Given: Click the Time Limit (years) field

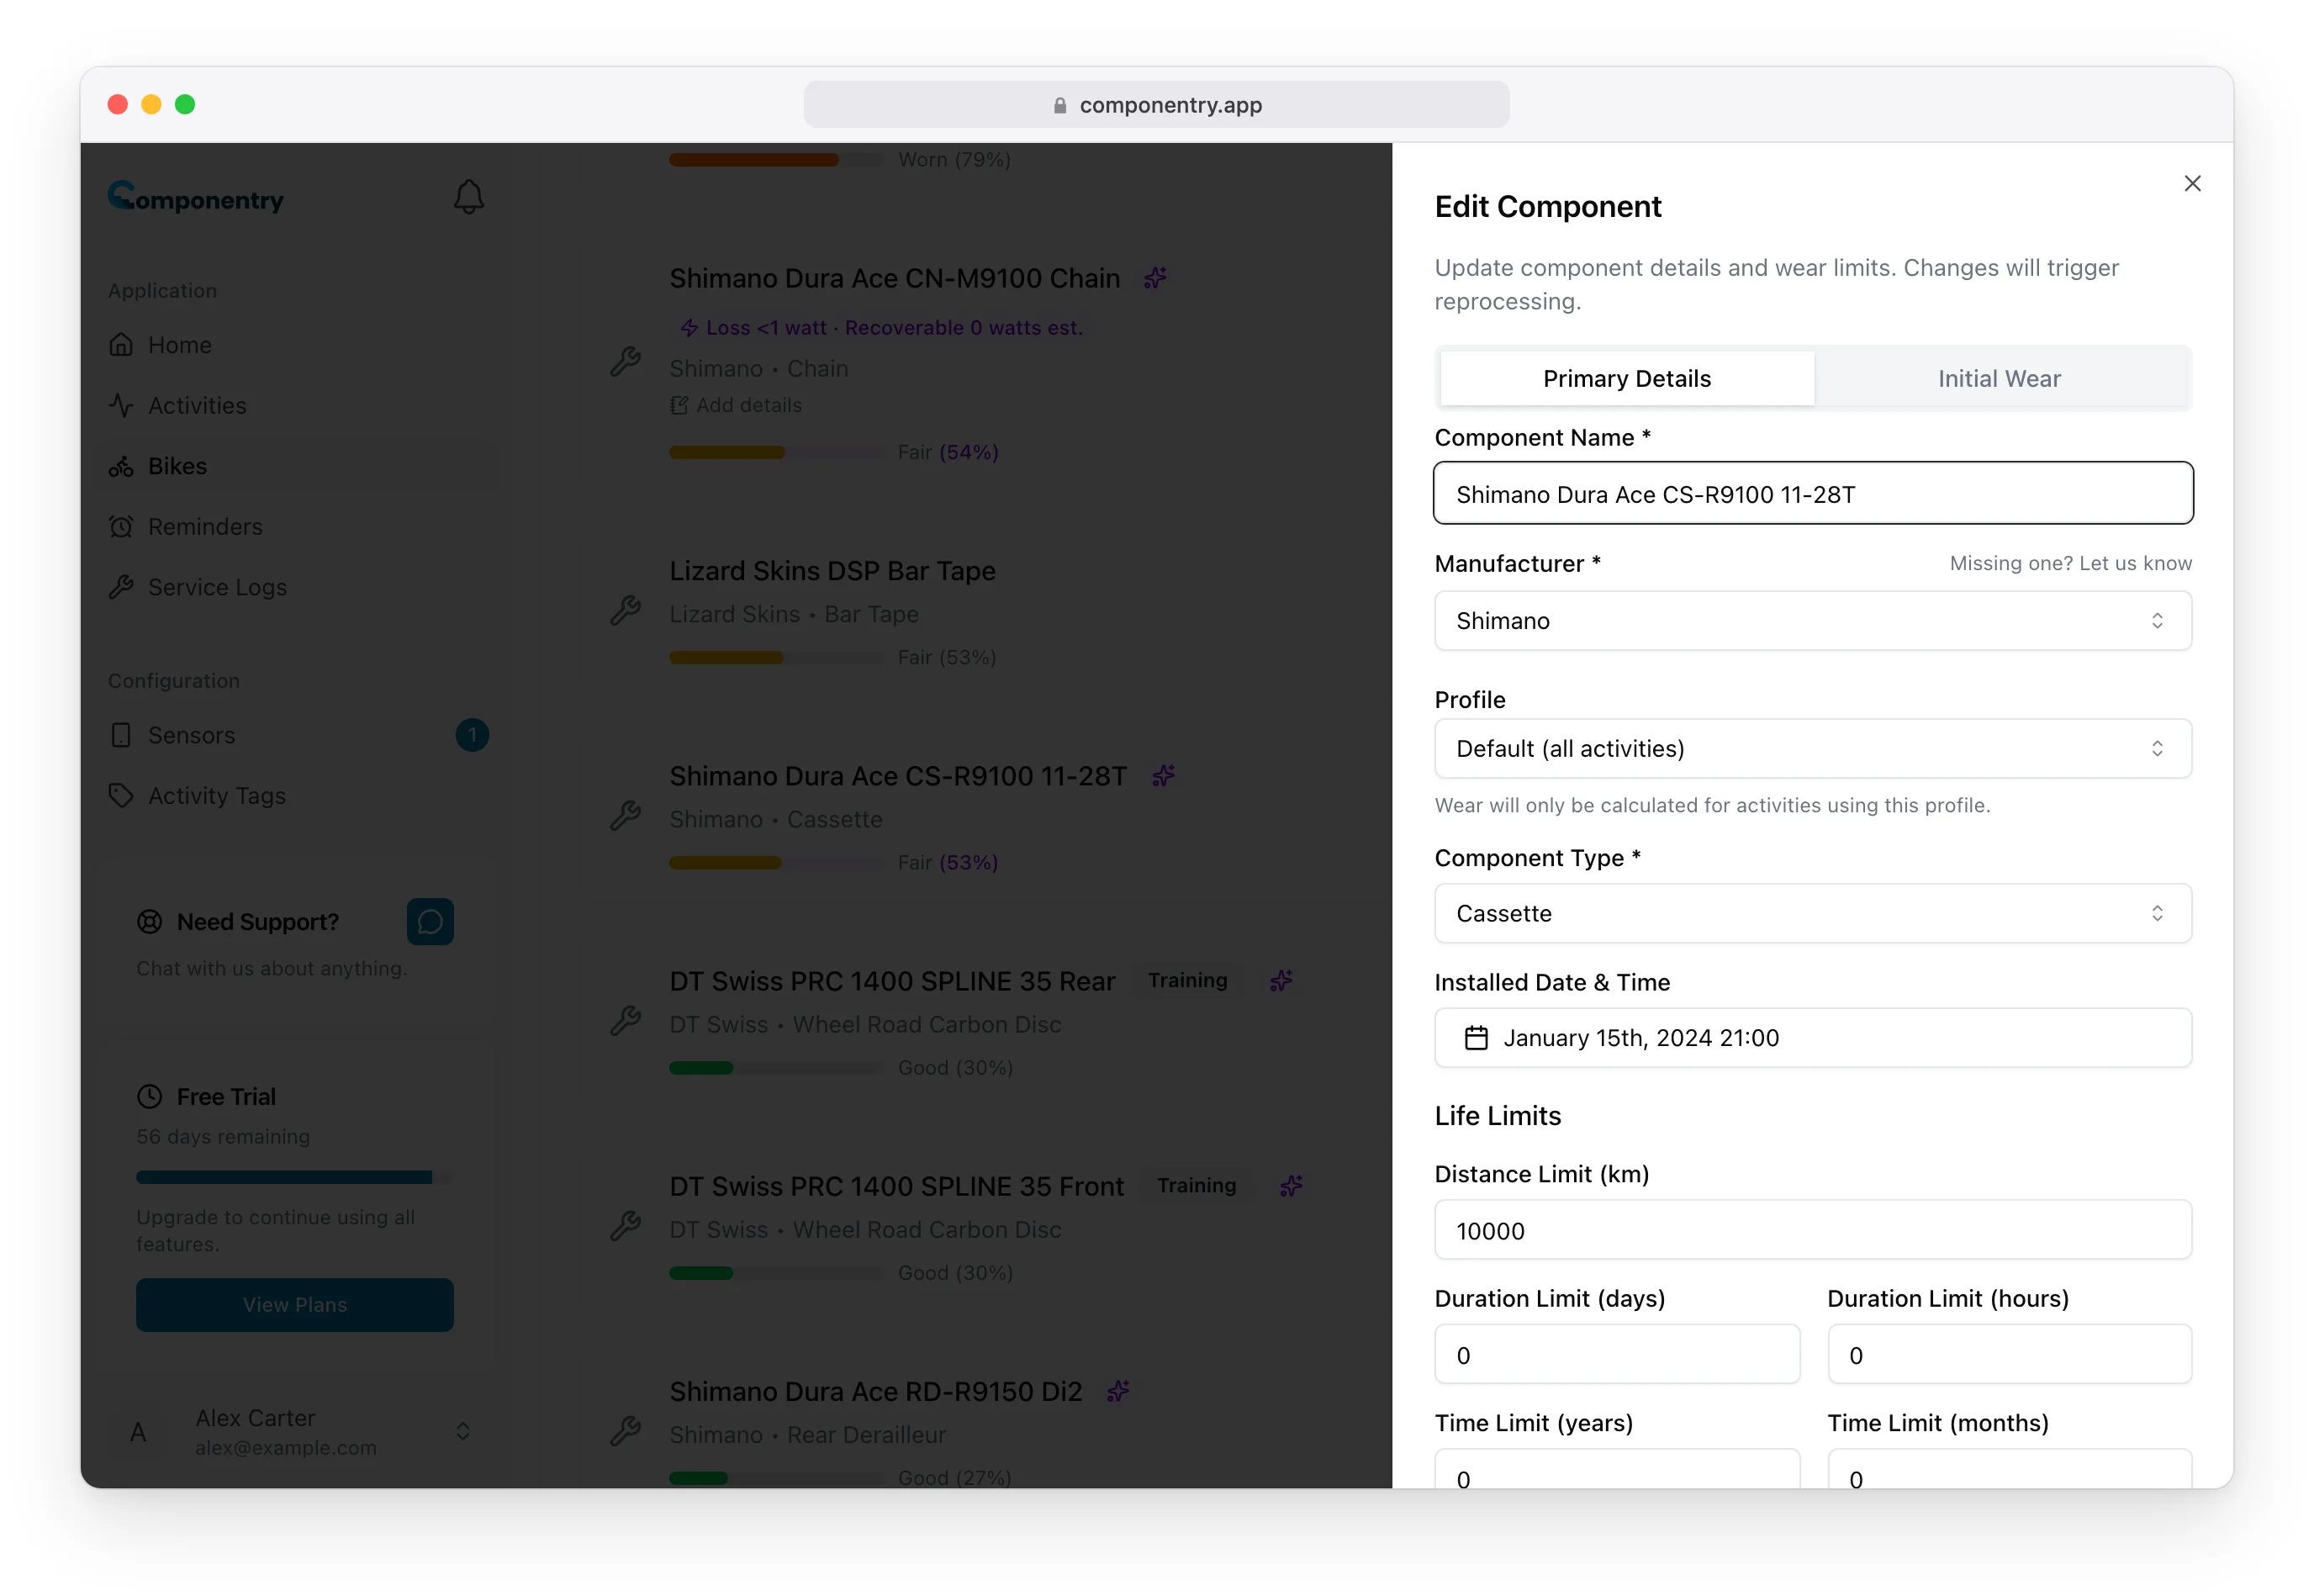Looking at the screenshot, I should point(1617,1470).
